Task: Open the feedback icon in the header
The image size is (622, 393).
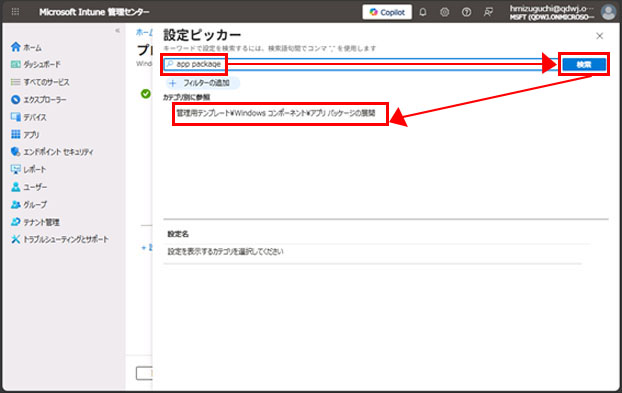Action: [488, 12]
